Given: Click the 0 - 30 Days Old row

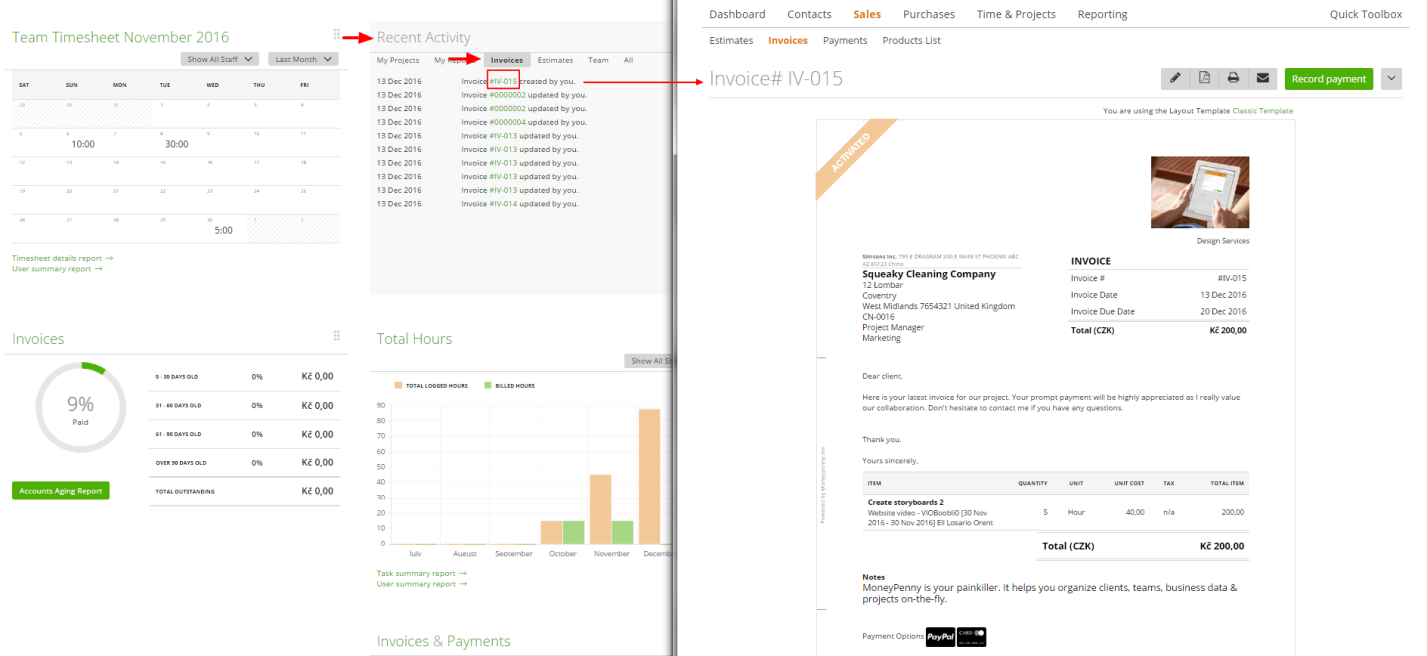Looking at the screenshot, I should pyautogui.click(x=246, y=377).
